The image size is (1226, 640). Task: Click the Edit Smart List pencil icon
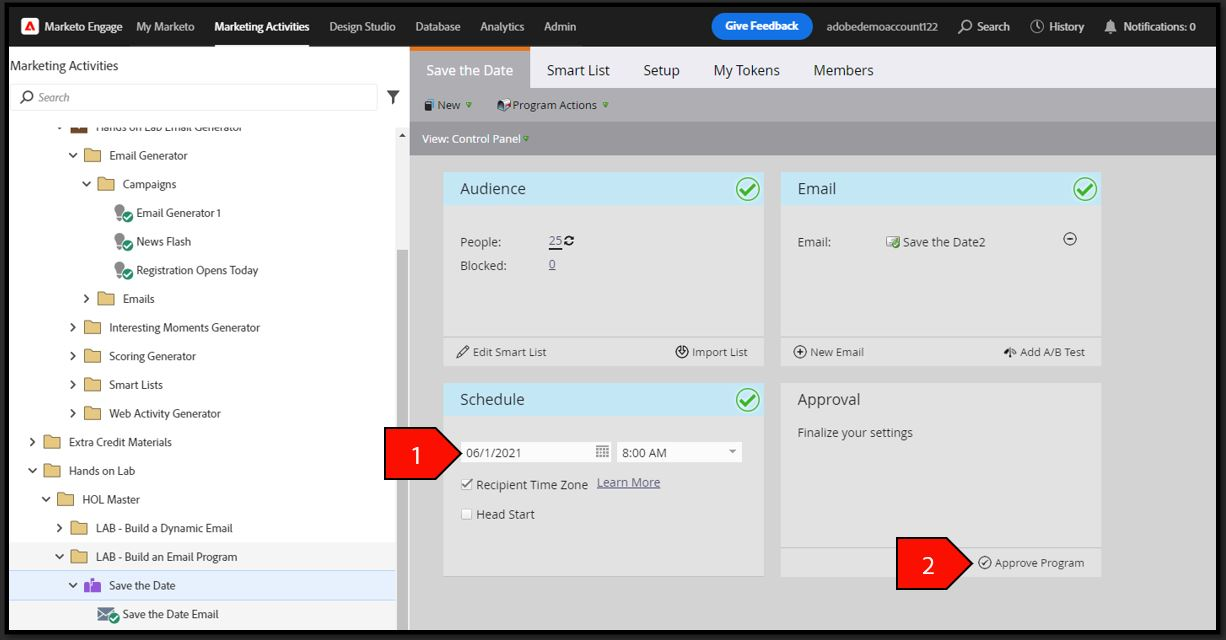click(x=462, y=352)
